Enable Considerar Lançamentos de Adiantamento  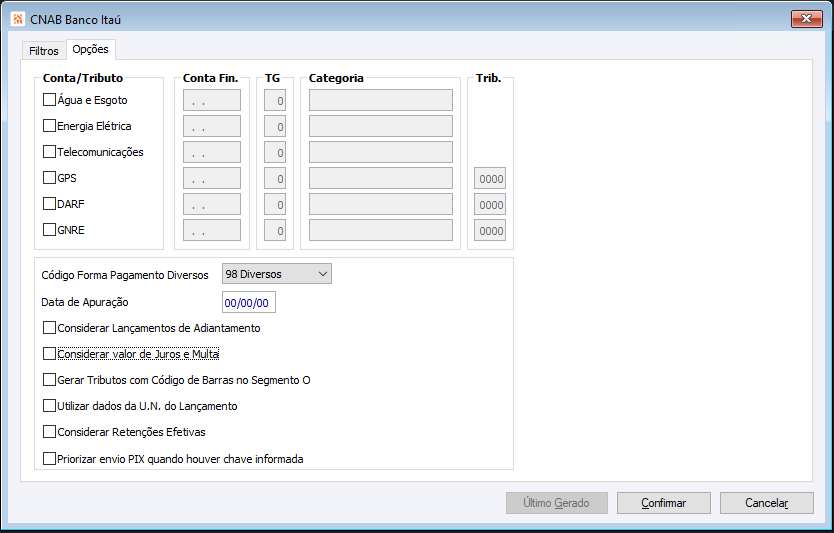49,328
